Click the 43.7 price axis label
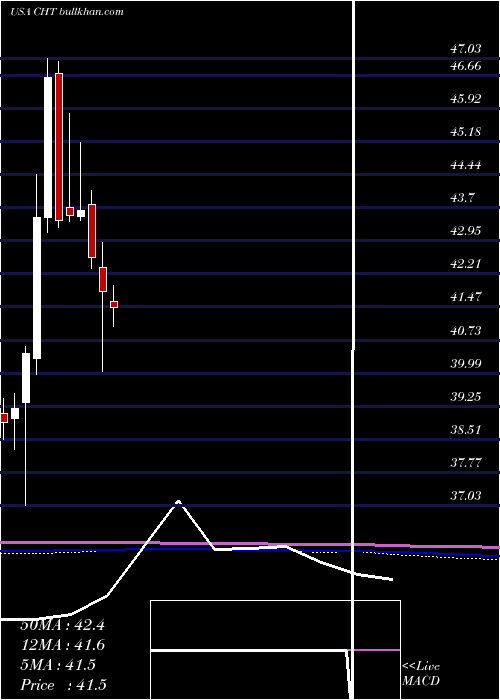500x700 pixels. [x=462, y=198]
